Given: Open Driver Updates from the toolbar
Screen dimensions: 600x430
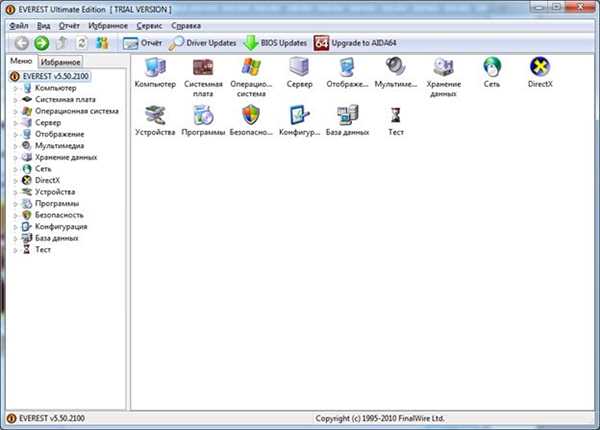Looking at the screenshot, I should click(202, 43).
